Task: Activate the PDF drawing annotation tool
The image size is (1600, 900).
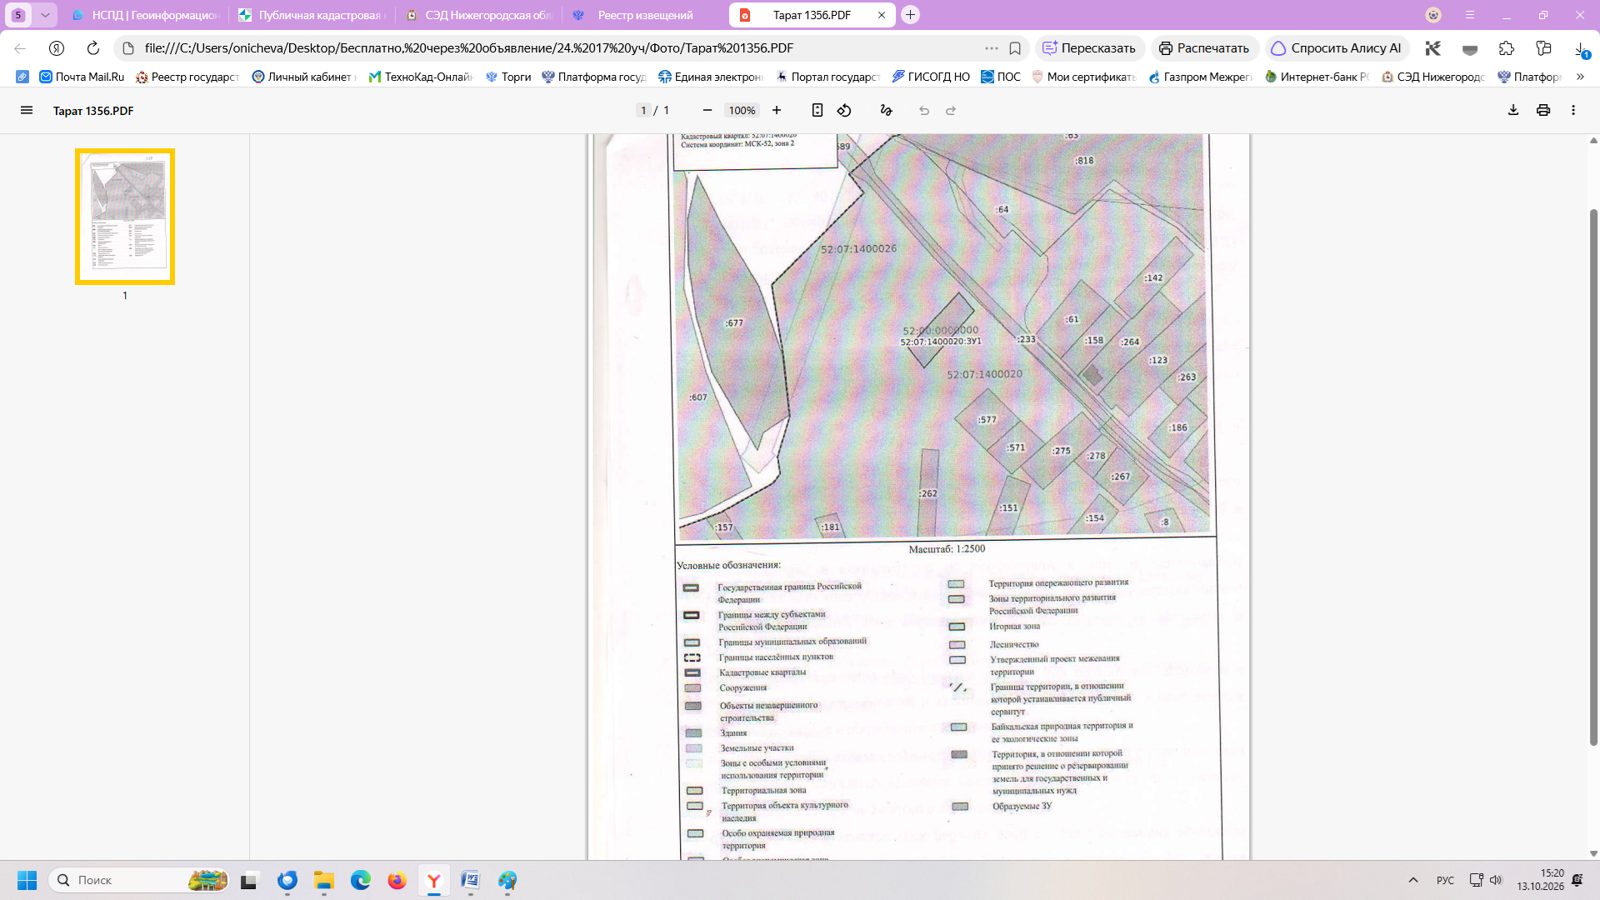Action: [886, 111]
